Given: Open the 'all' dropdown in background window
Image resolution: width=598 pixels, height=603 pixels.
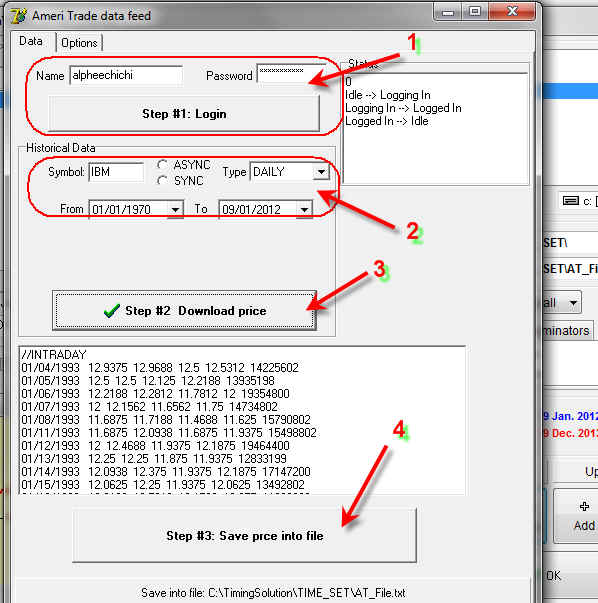Looking at the screenshot, I should 573,303.
